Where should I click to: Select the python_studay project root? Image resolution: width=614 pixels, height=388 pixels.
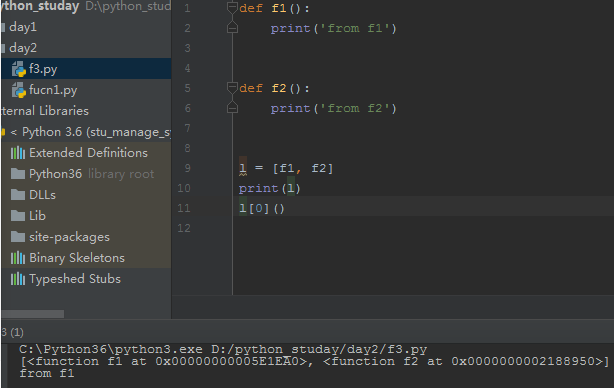[x=40, y=6]
